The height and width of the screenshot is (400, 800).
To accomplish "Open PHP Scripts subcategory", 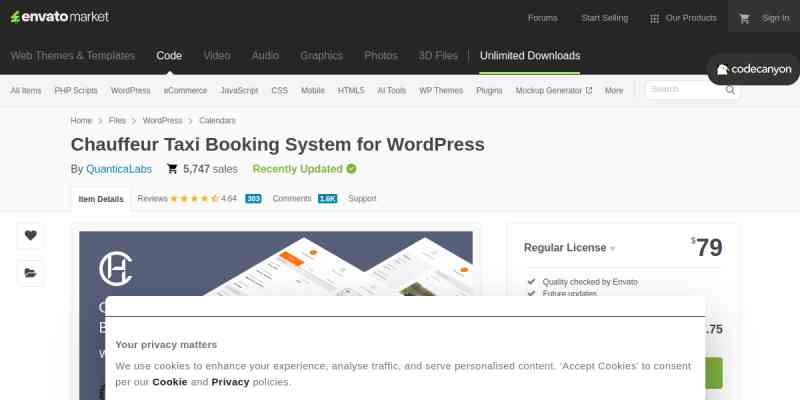I will pyautogui.click(x=76, y=90).
